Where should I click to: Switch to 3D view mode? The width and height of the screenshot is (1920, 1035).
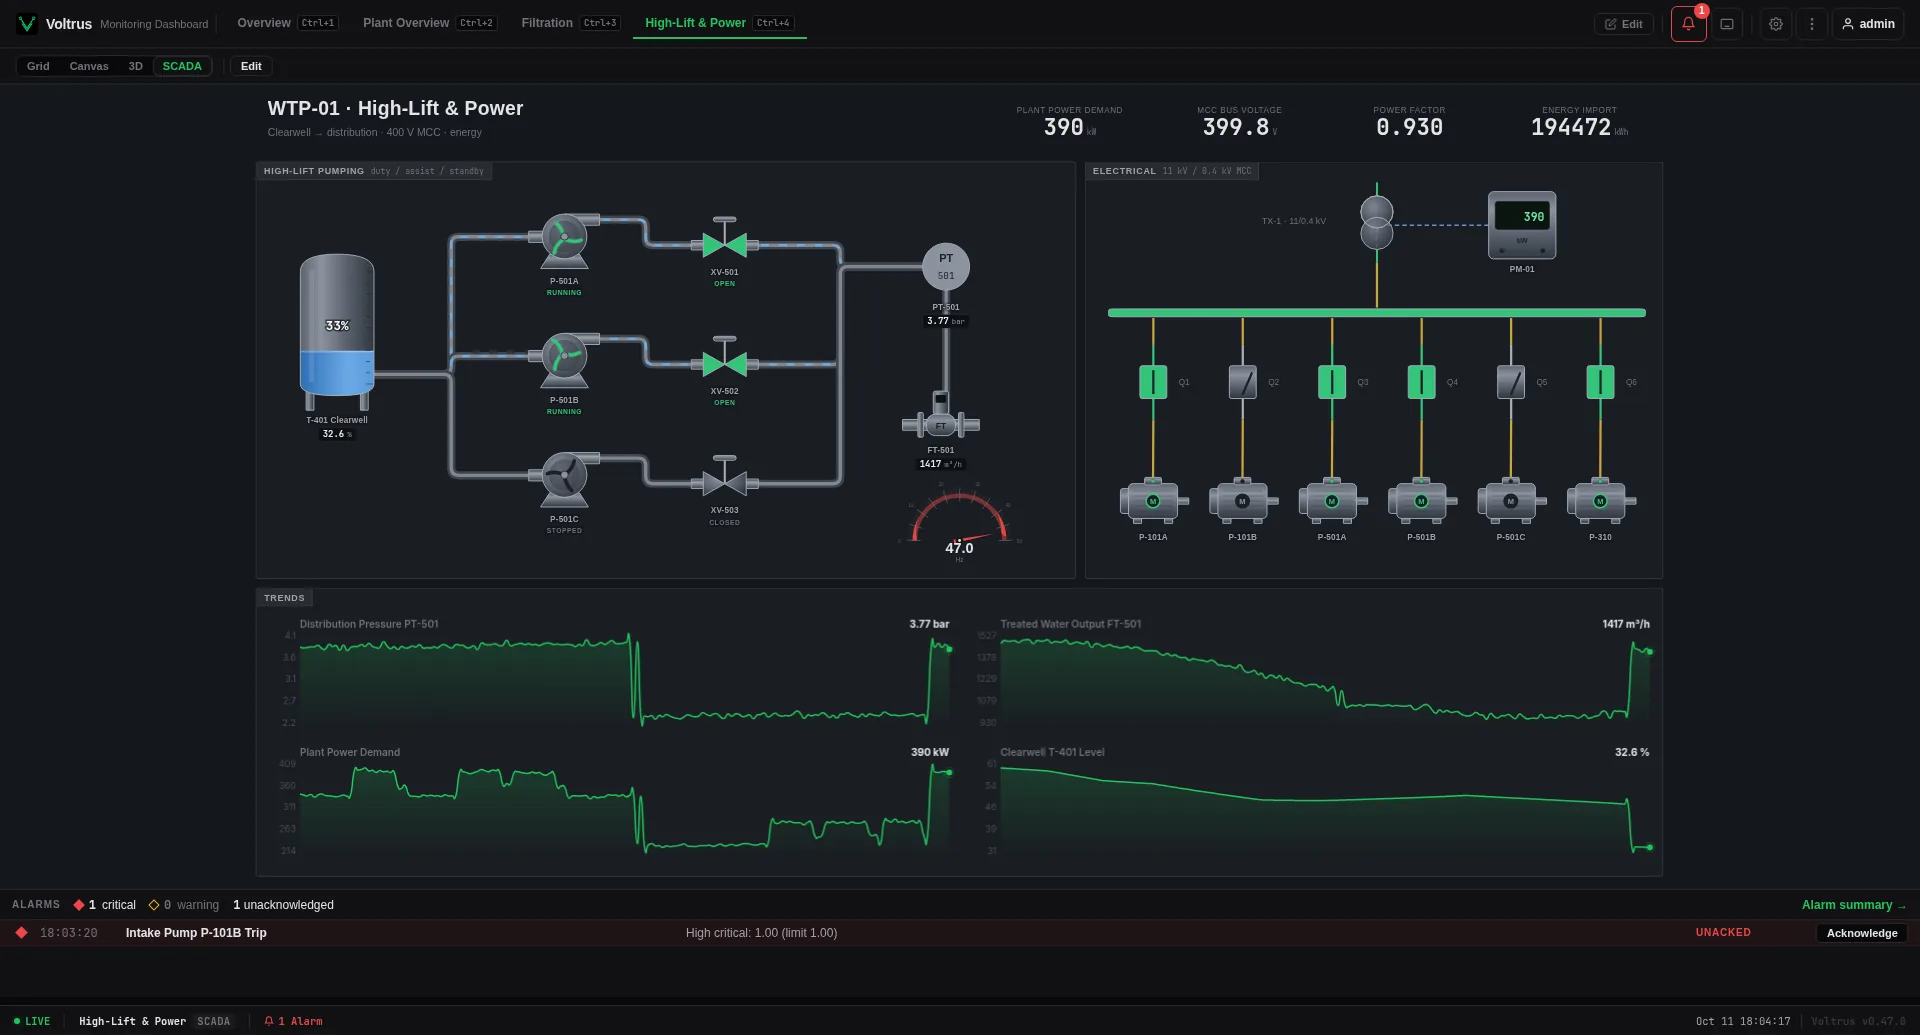pyautogui.click(x=136, y=66)
